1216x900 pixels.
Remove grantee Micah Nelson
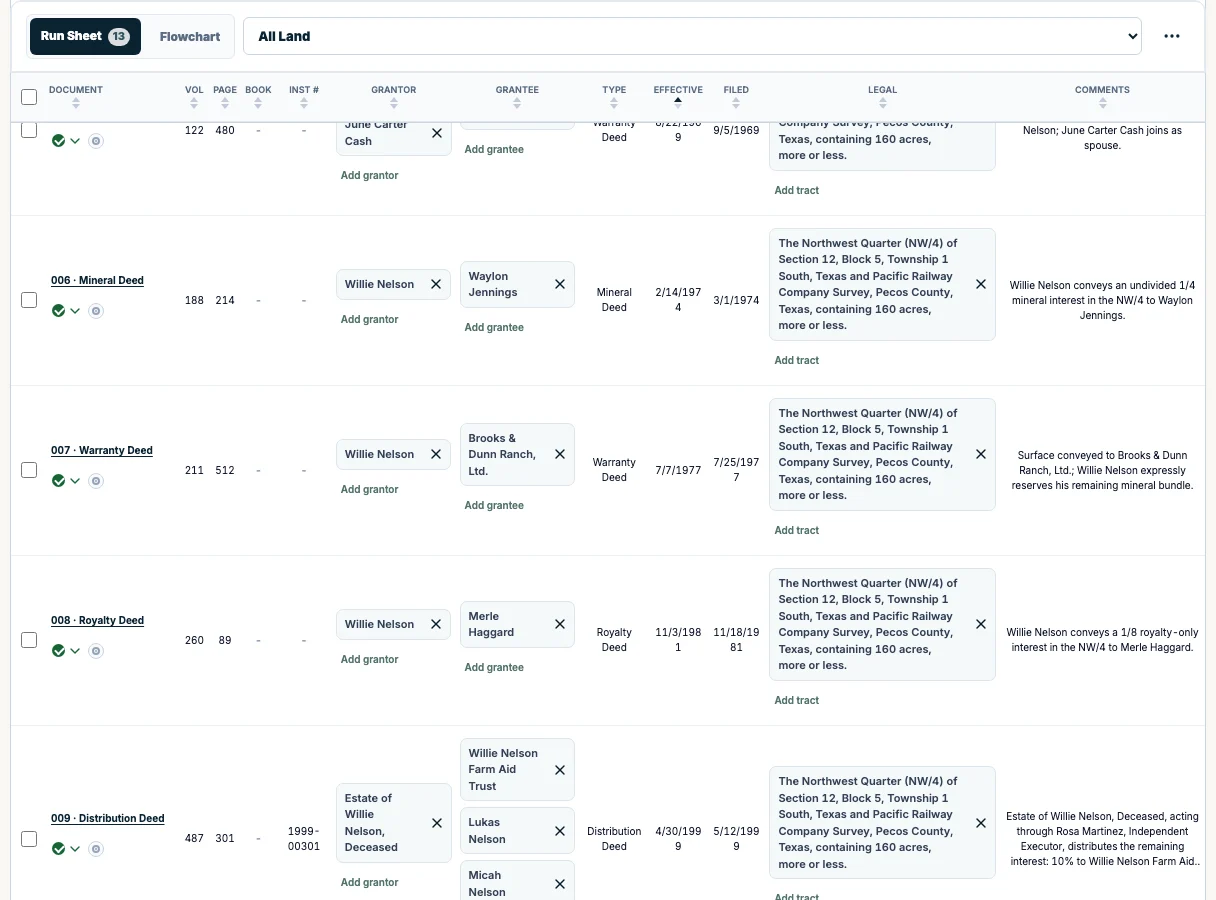tap(560, 884)
